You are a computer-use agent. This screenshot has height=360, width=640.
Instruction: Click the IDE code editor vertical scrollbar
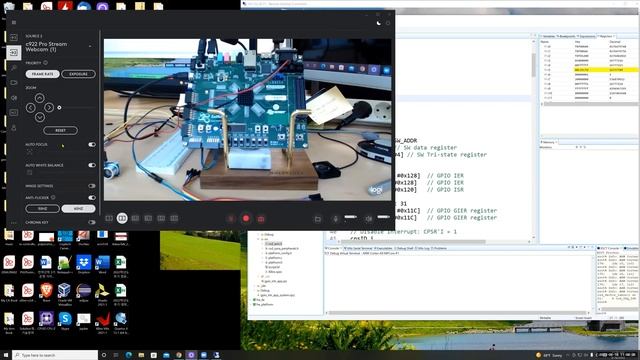click(533, 65)
